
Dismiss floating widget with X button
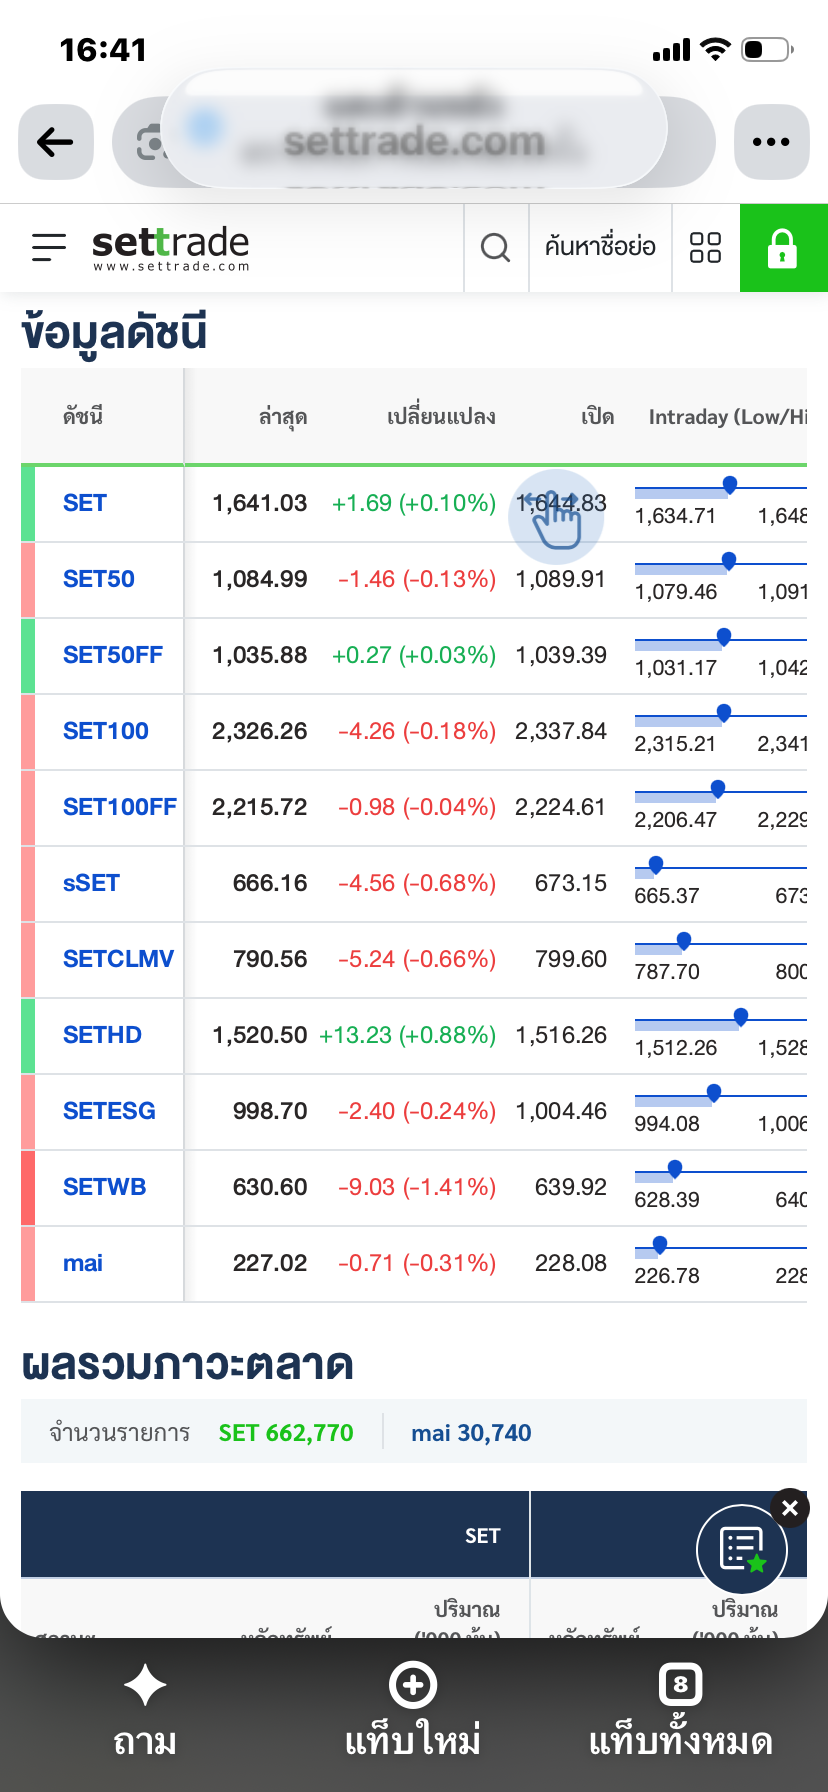point(790,1508)
